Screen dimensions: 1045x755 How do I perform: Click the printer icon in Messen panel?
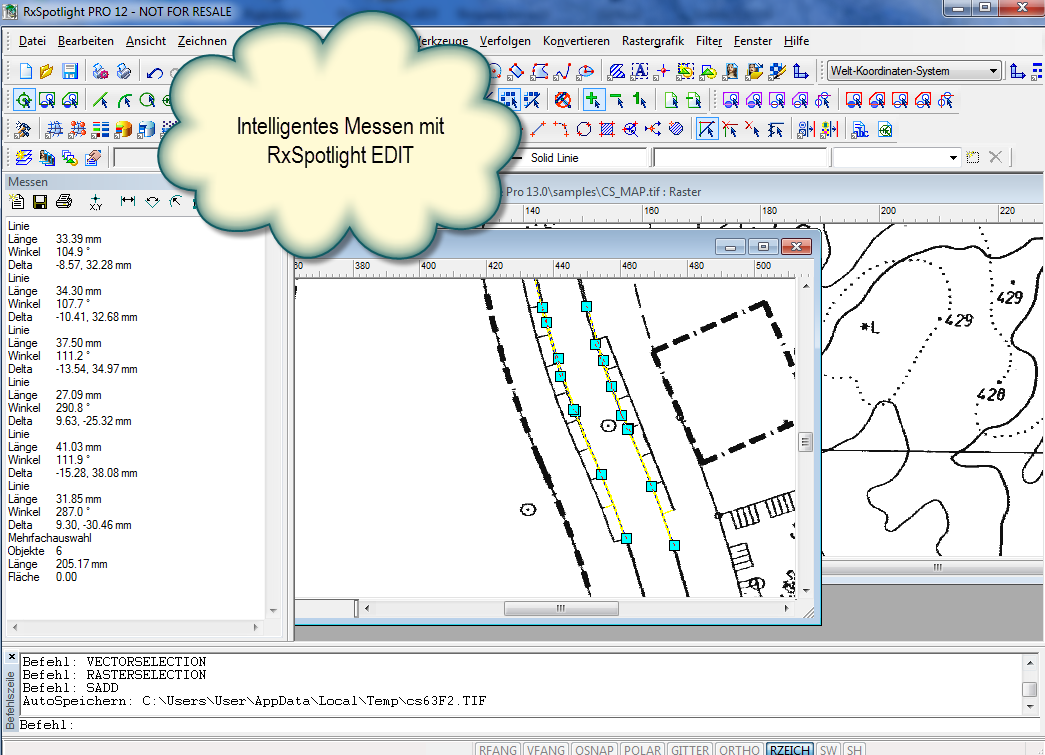(x=64, y=202)
